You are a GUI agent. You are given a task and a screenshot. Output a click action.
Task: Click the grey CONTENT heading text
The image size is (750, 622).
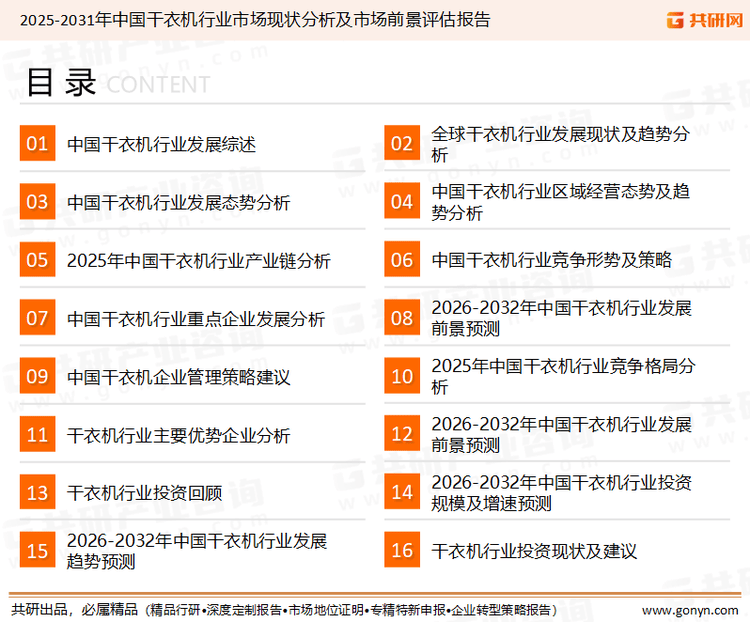point(158,85)
